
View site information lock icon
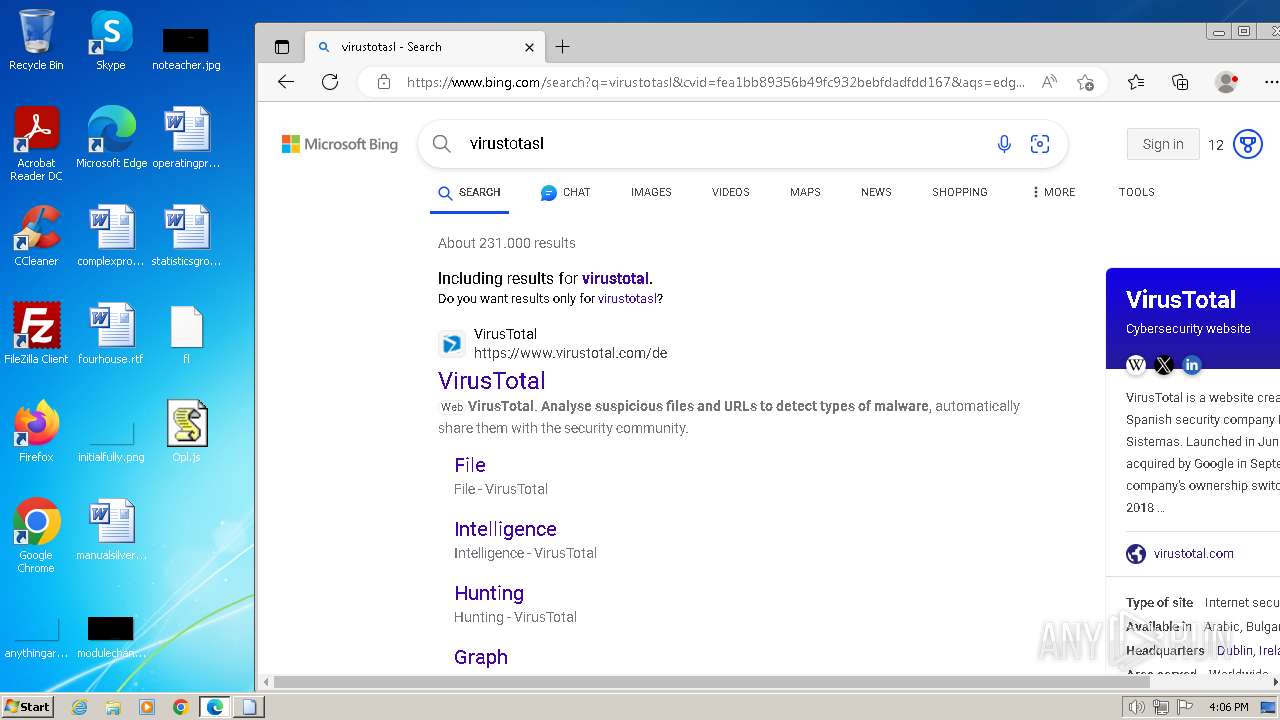click(383, 82)
